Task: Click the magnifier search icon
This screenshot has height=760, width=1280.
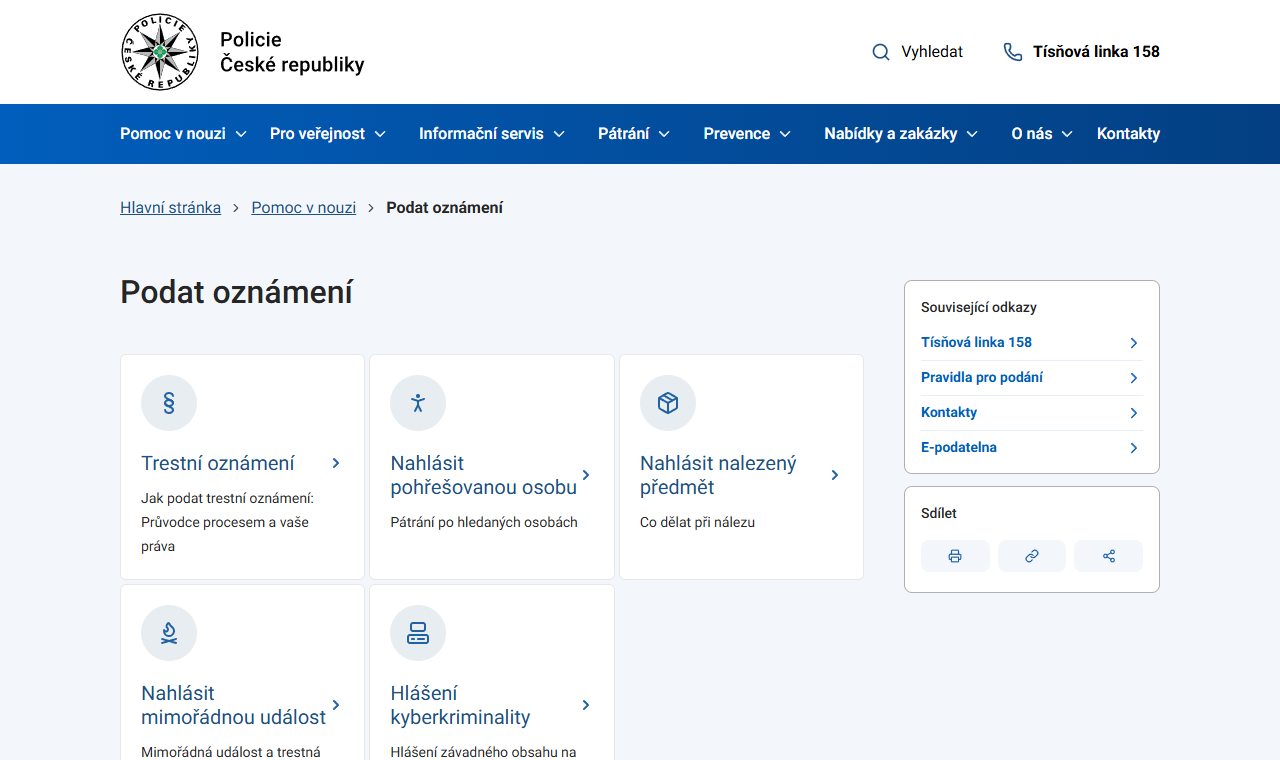Action: click(881, 52)
